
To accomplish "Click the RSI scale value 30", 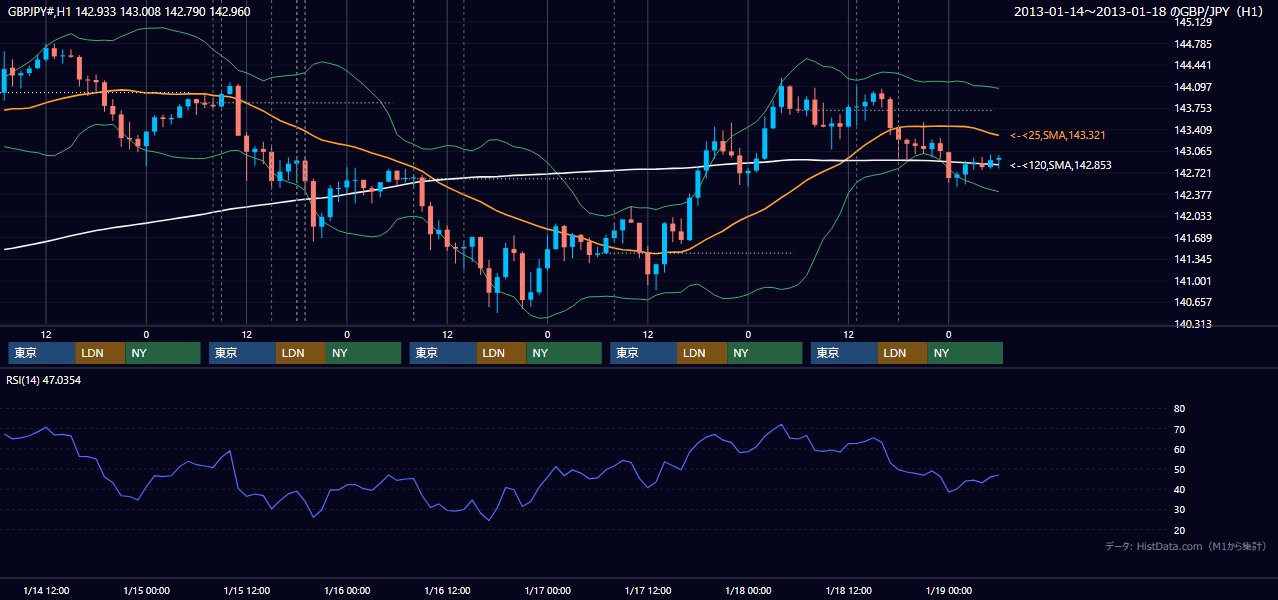I will pos(1179,509).
